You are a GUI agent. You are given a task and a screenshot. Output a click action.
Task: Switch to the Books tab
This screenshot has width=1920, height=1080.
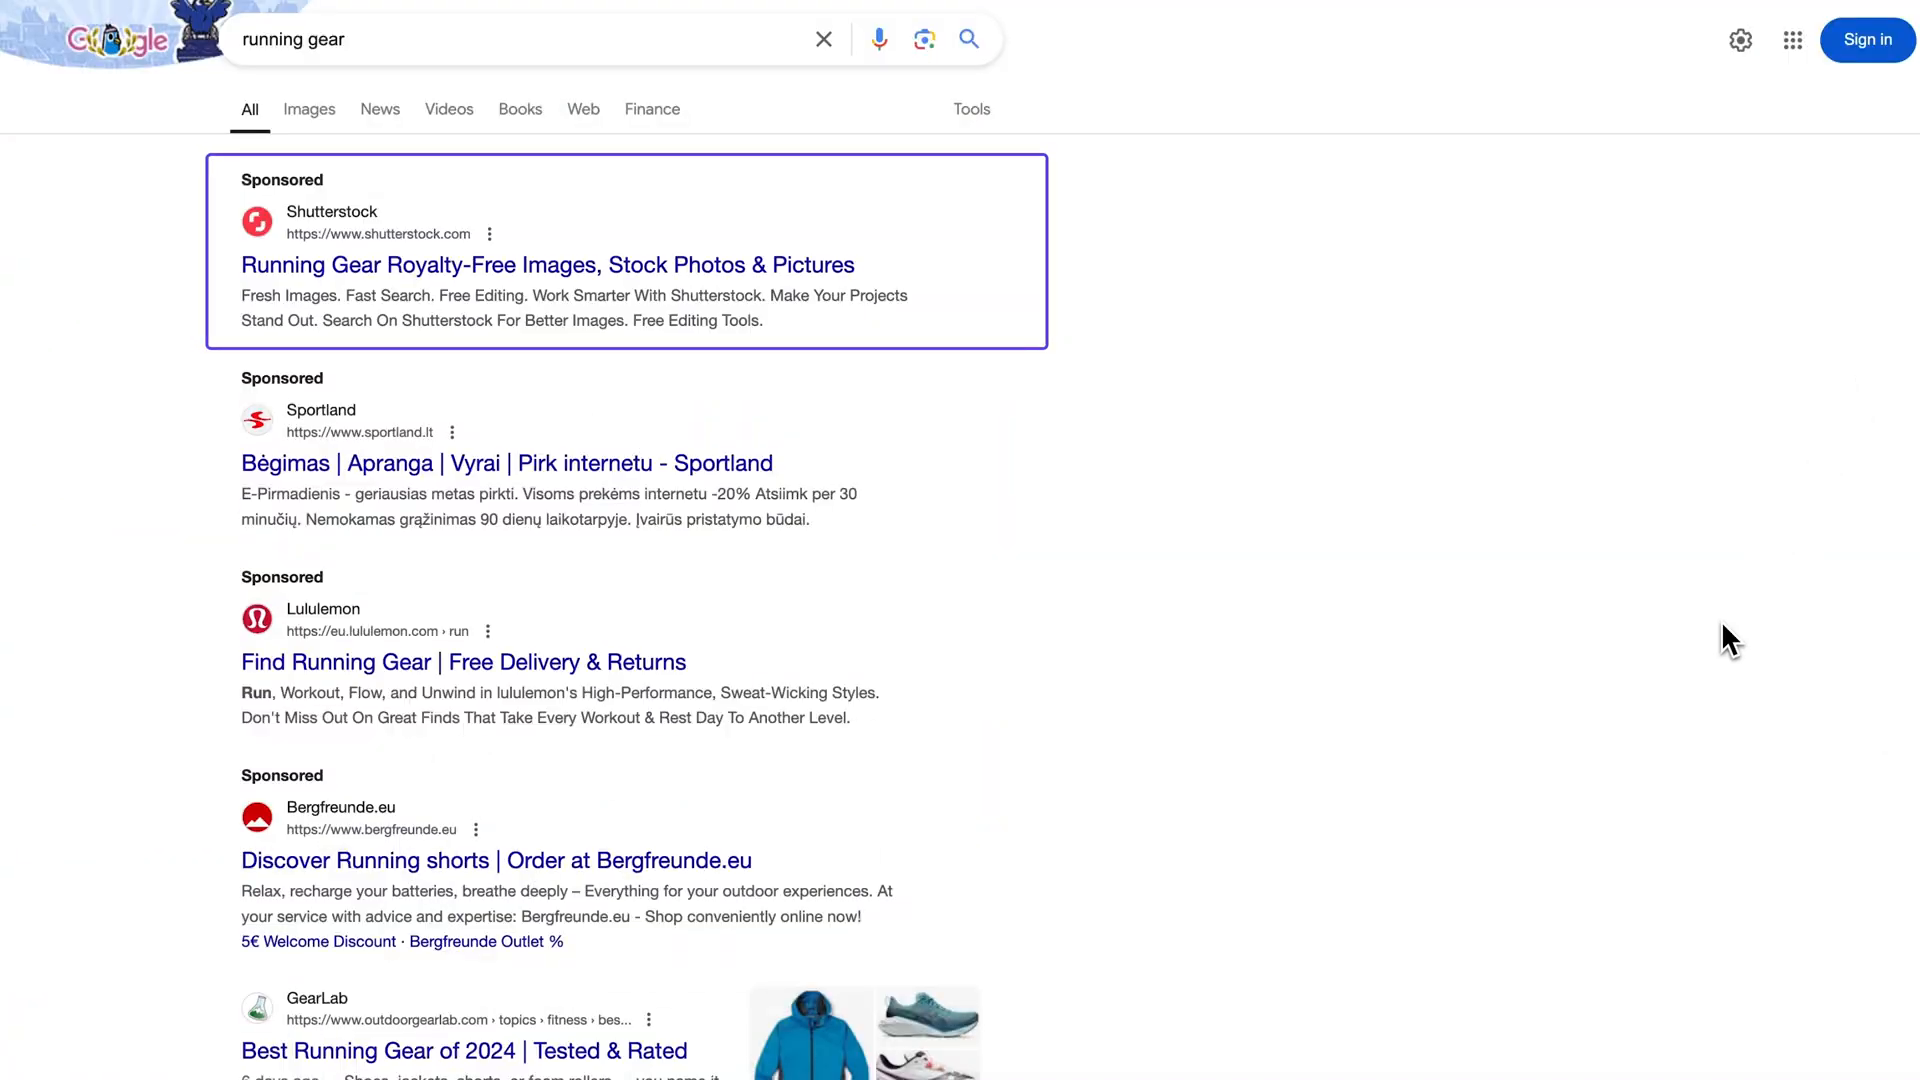(520, 109)
